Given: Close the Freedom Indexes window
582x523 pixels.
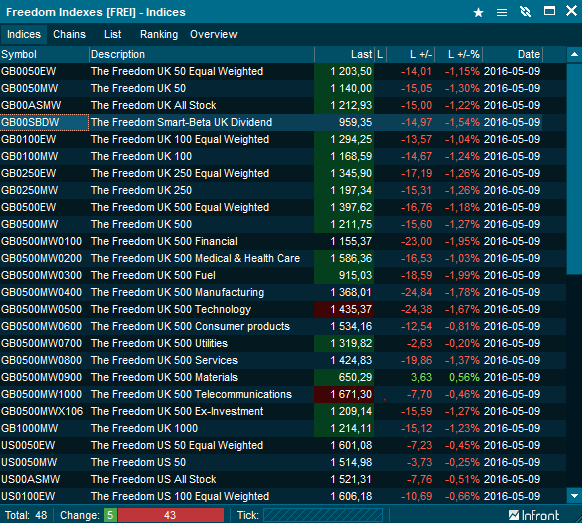Looking at the screenshot, I should 572,11.
